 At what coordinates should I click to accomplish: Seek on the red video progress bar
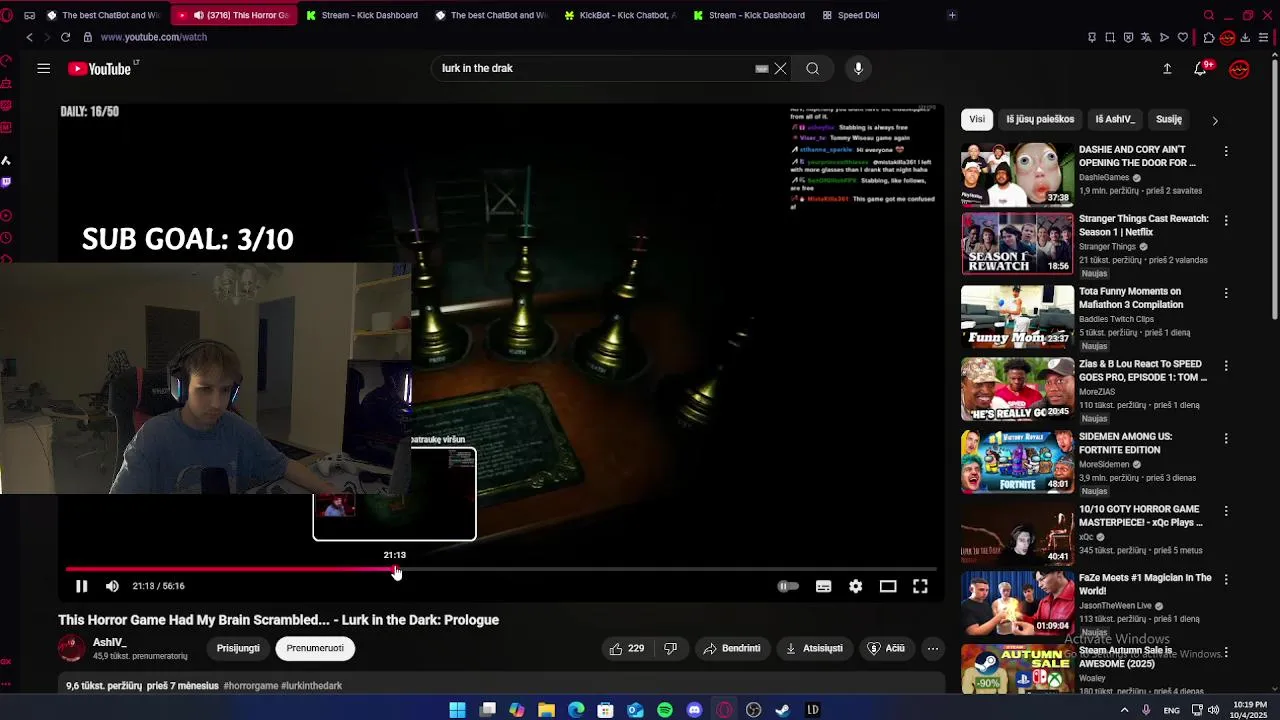point(501,569)
